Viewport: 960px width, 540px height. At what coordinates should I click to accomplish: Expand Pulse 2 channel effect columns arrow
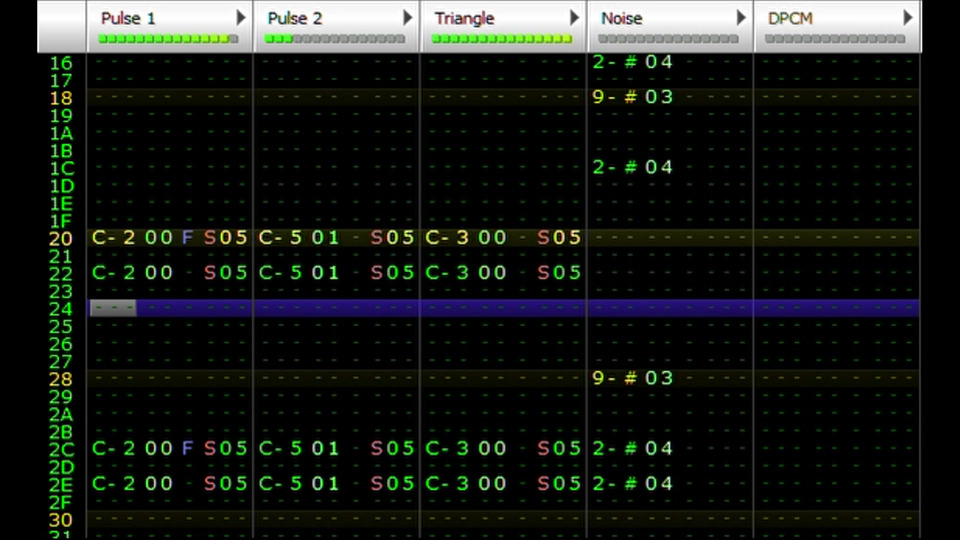coord(408,18)
